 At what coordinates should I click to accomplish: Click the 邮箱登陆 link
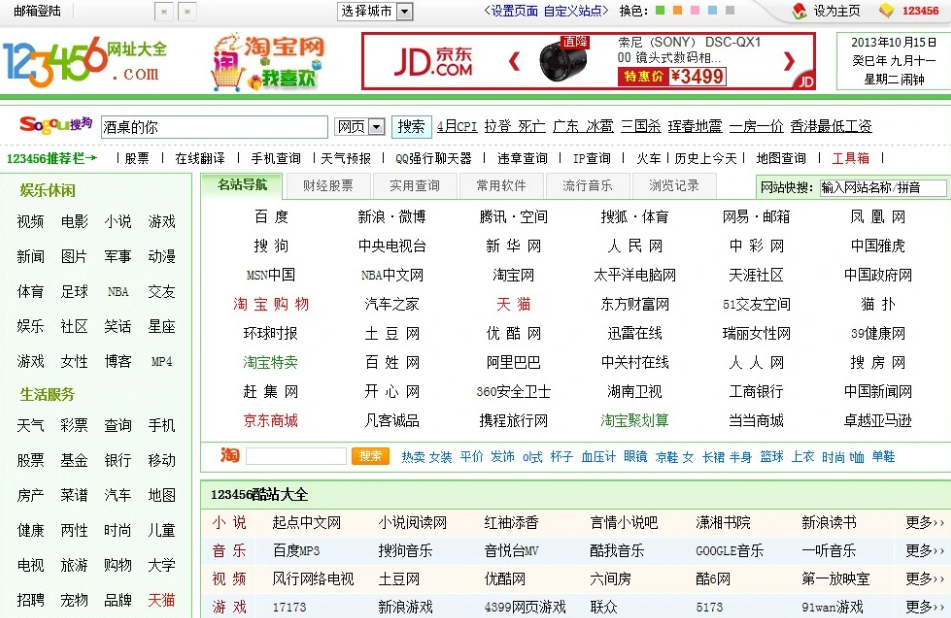click(x=37, y=11)
